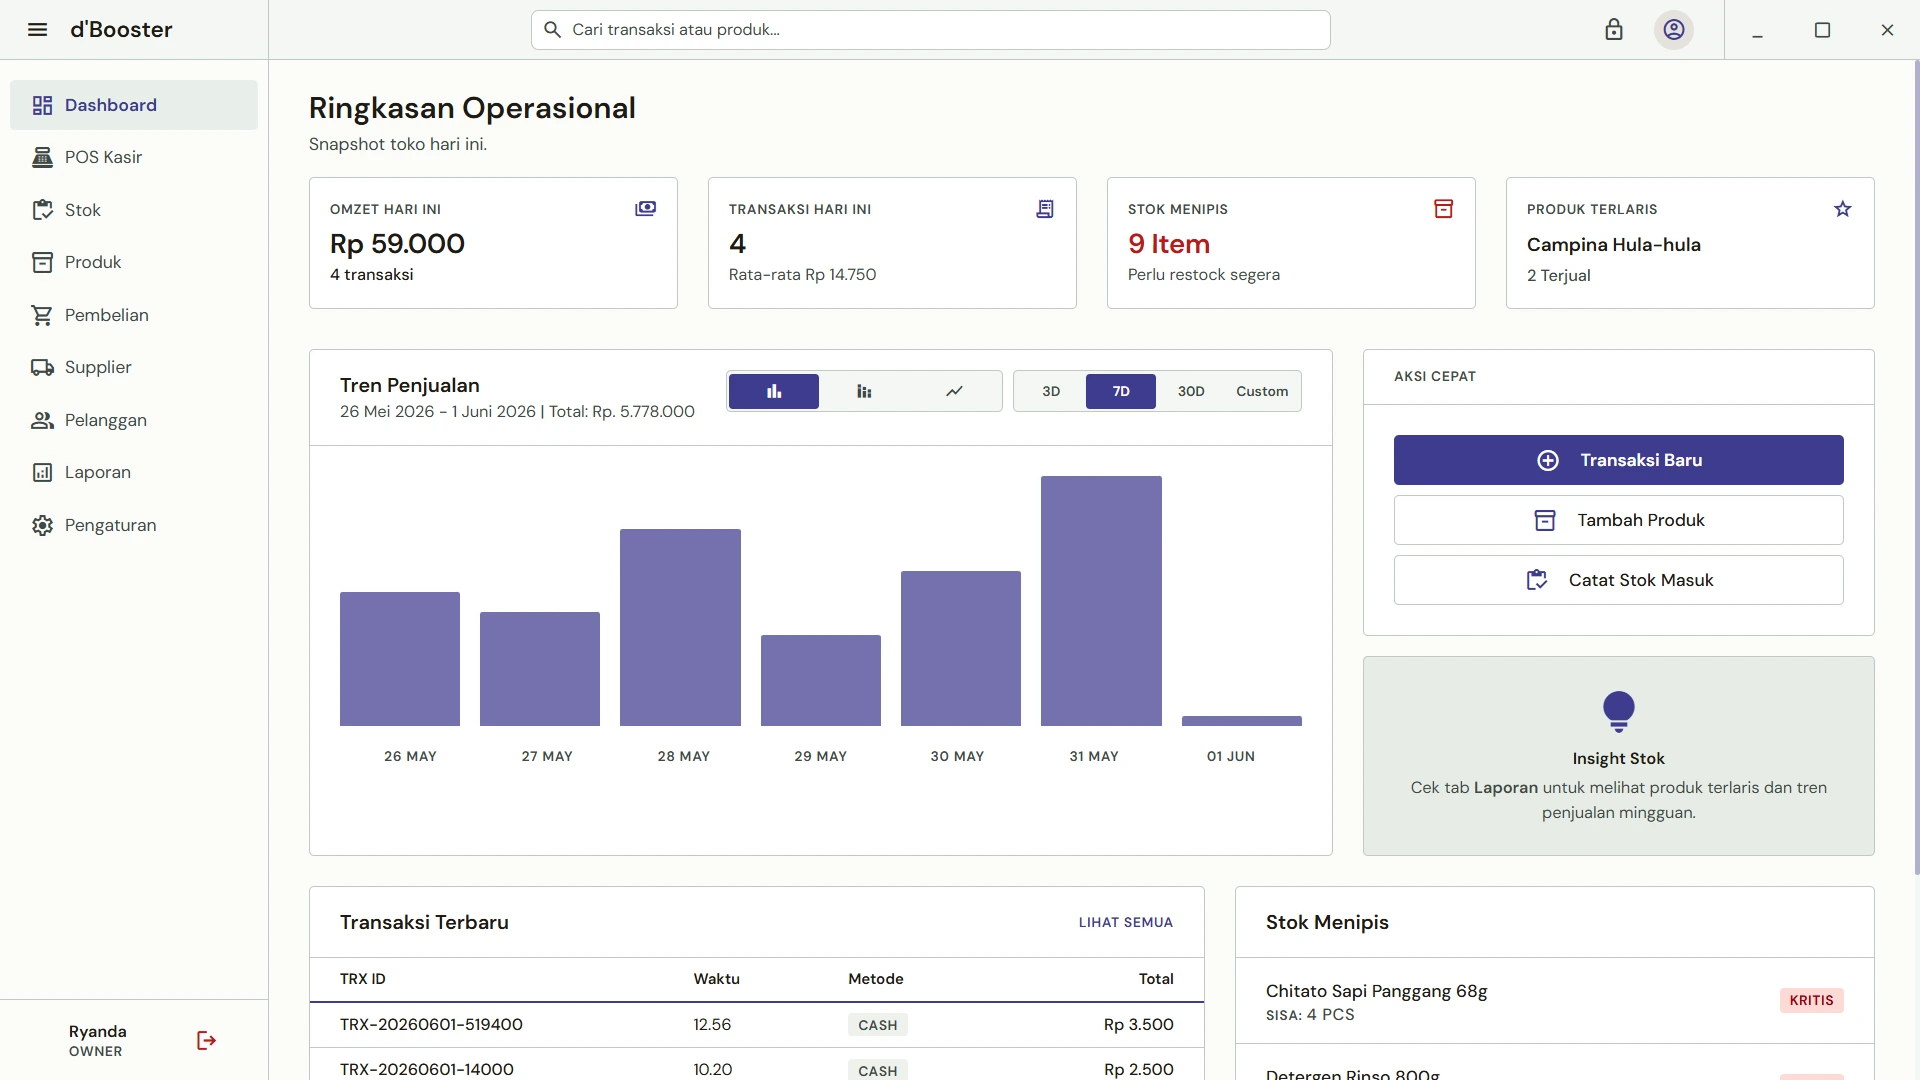
Task: Click the 28 May sales bar
Action: point(680,627)
